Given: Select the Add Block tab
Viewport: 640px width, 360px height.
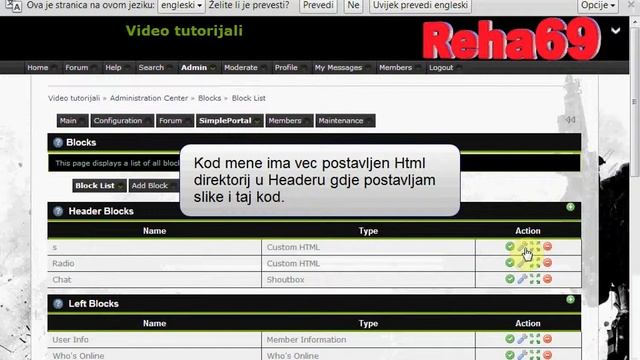Looking at the screenshot, I should pyautogui.click(x=154, y=186).
